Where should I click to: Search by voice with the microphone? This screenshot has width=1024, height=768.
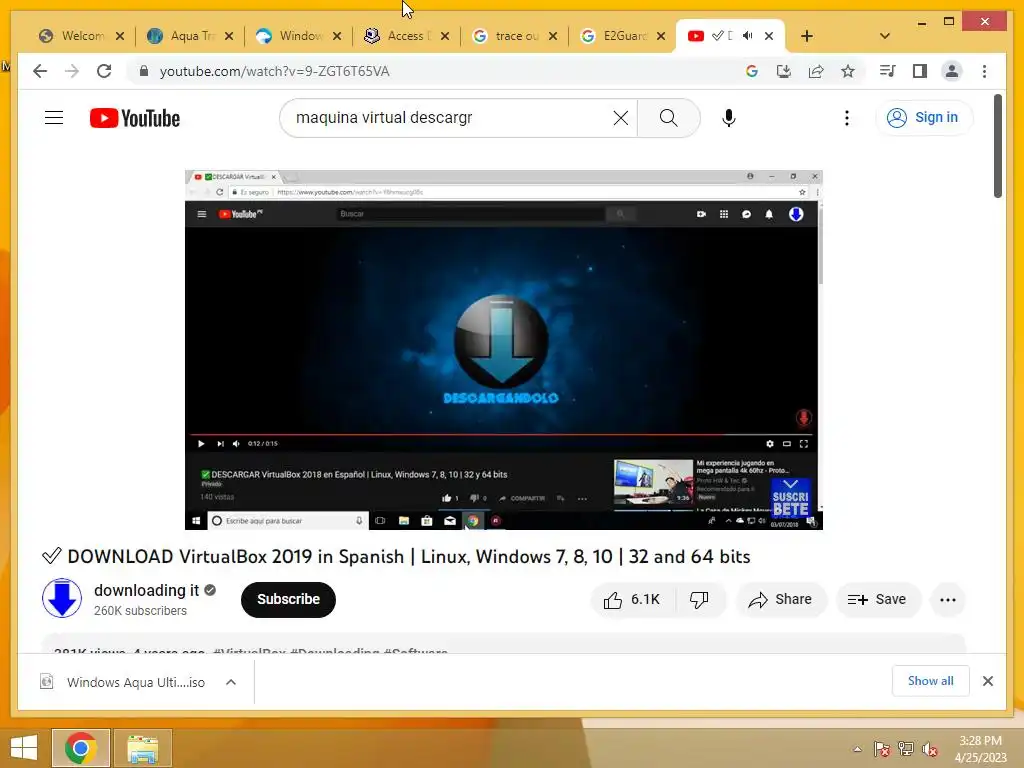729,118
